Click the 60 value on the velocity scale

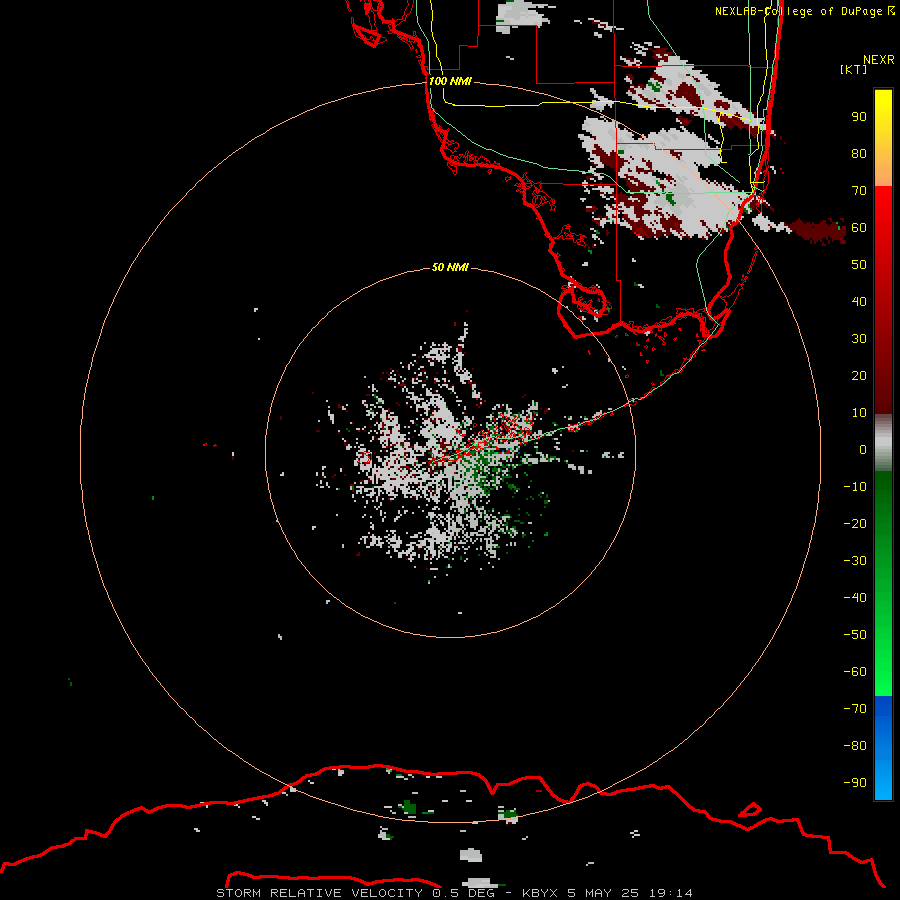click(x=859, y=227)
